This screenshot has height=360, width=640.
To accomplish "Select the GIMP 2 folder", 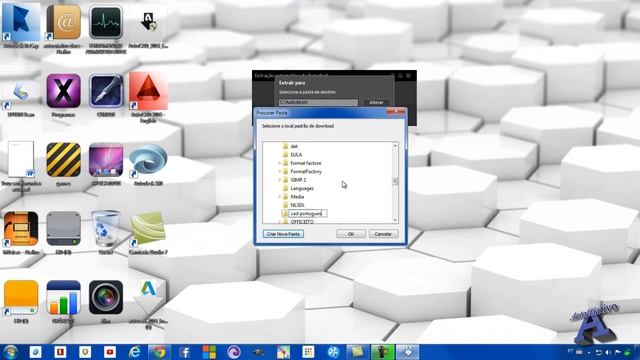I will click(x=298, y=180).
